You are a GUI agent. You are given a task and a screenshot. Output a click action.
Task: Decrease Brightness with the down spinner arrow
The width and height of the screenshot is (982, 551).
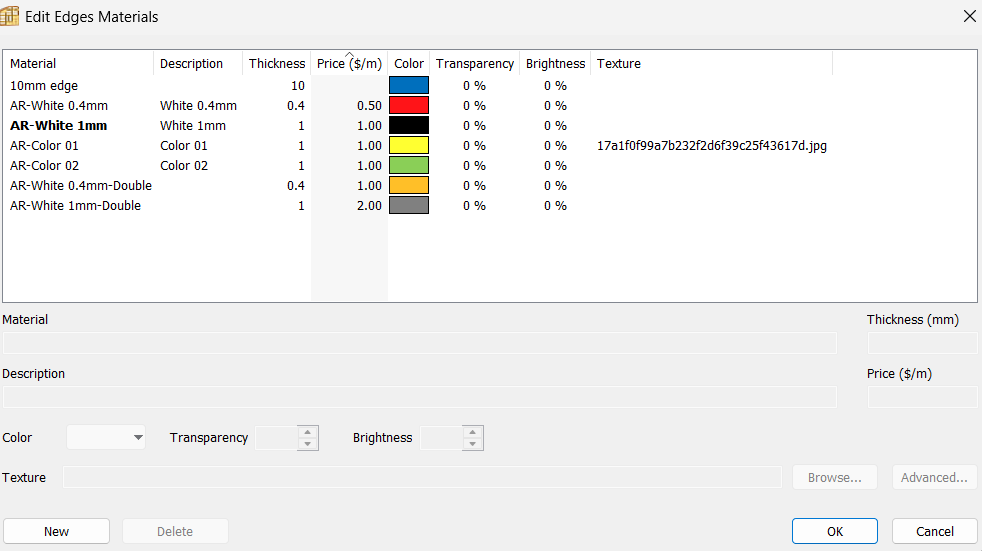point(473,444)
